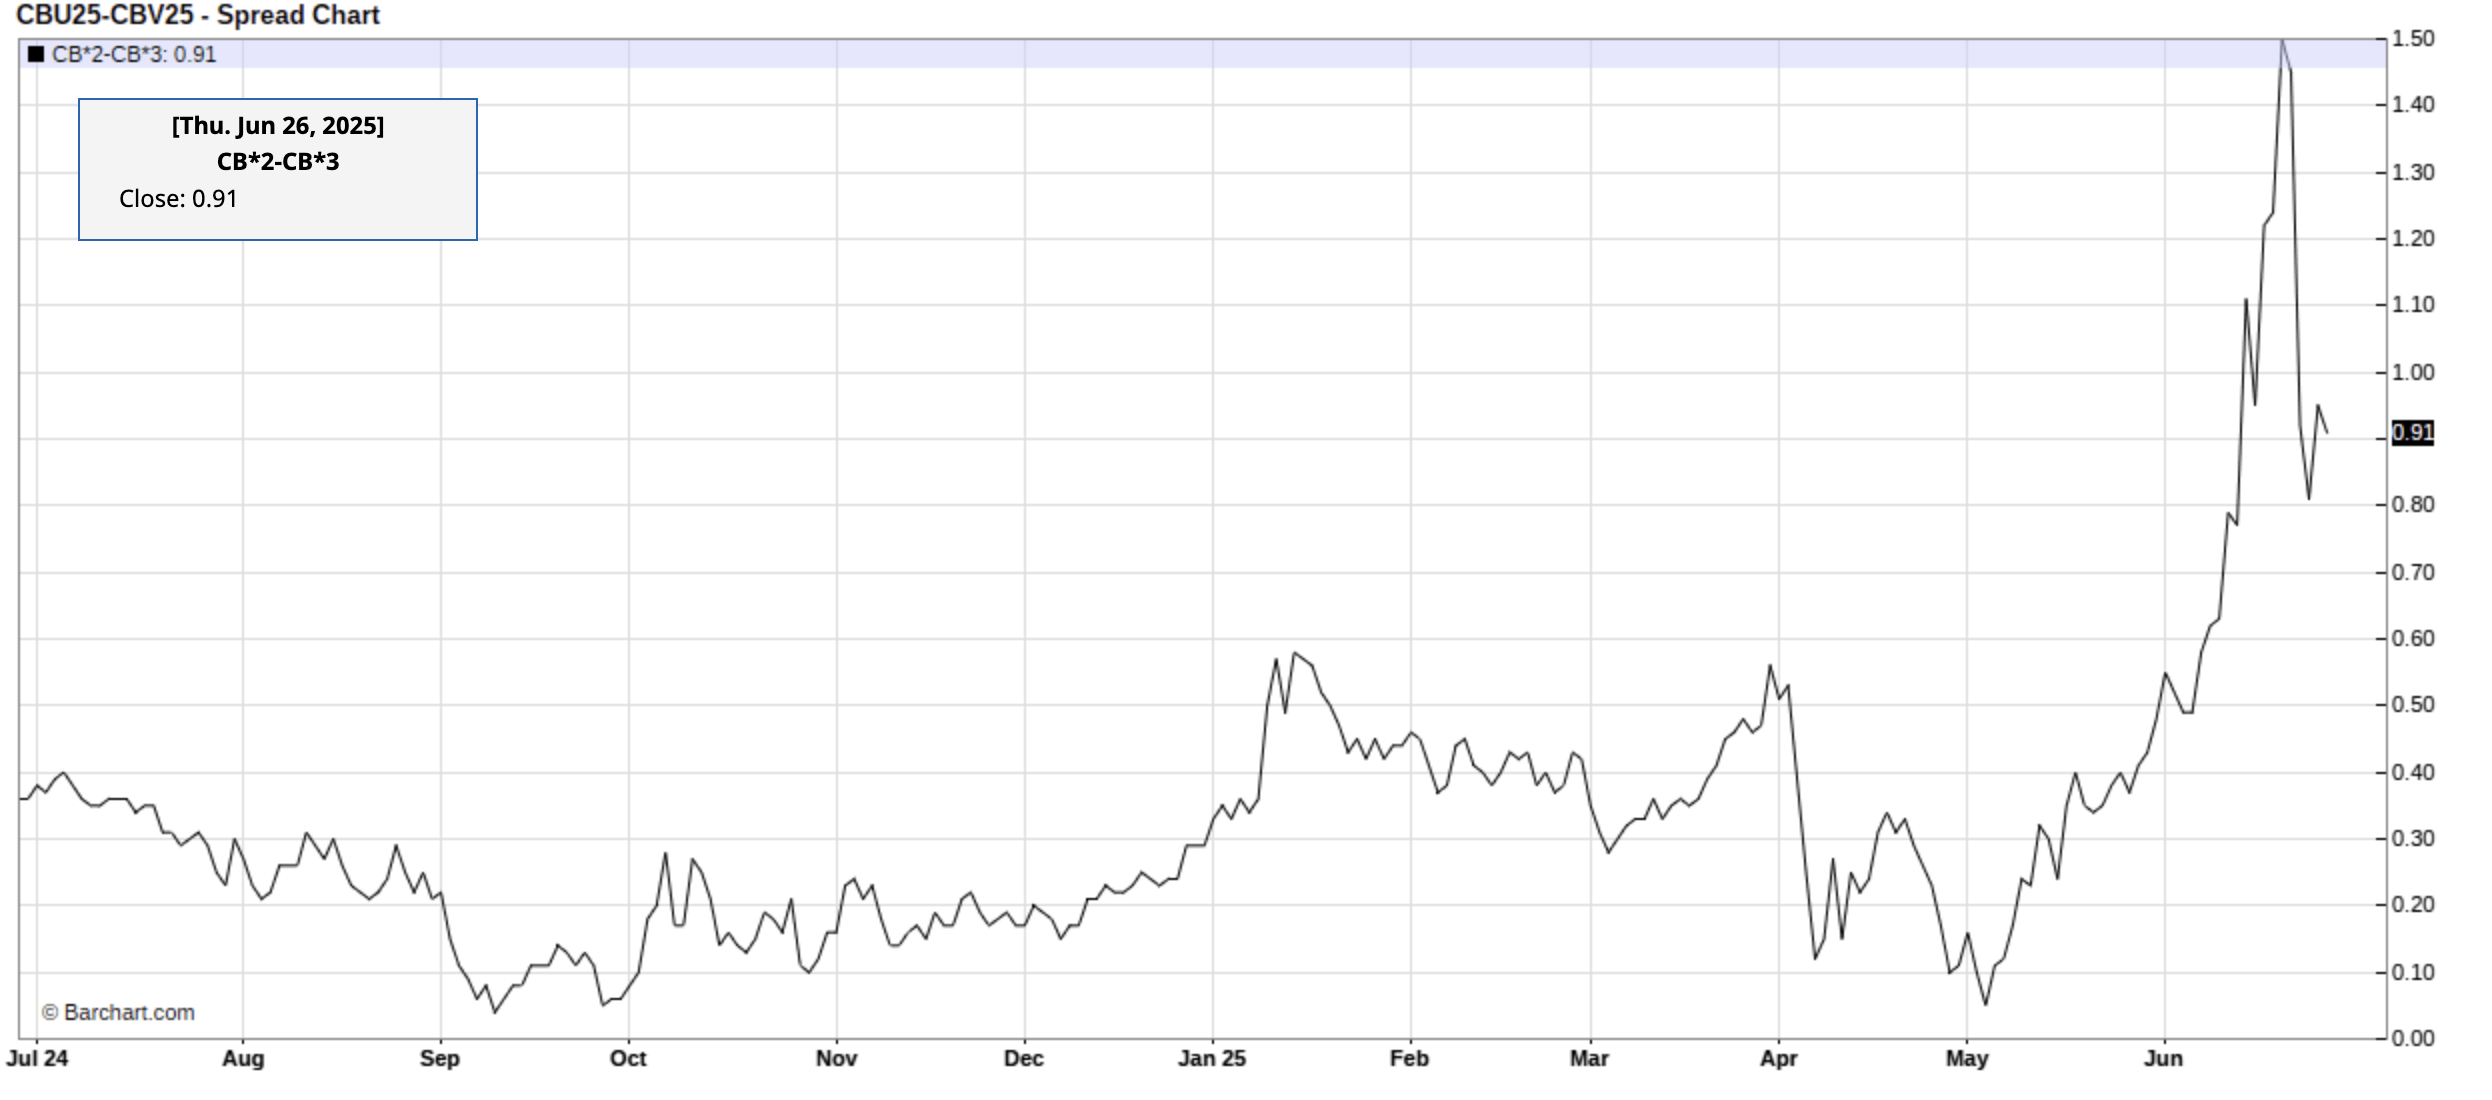The image size is (2492, 1100).
Task: Click the 'Apr' x-axis label
Action: 1779,1059
